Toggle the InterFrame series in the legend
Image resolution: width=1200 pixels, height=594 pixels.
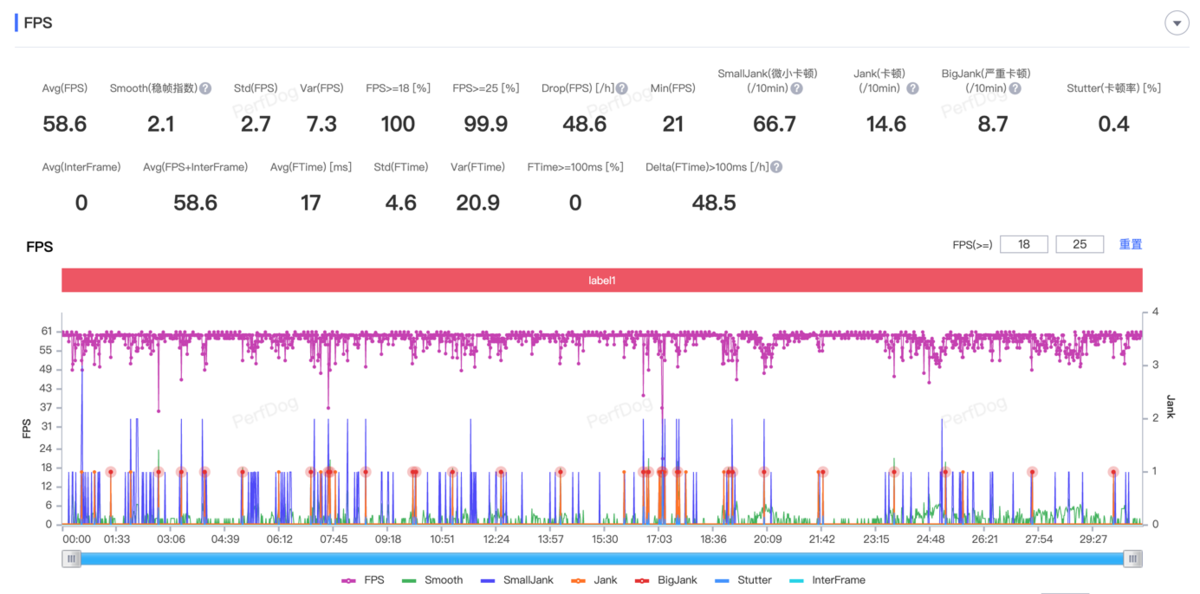click(826, 580)
